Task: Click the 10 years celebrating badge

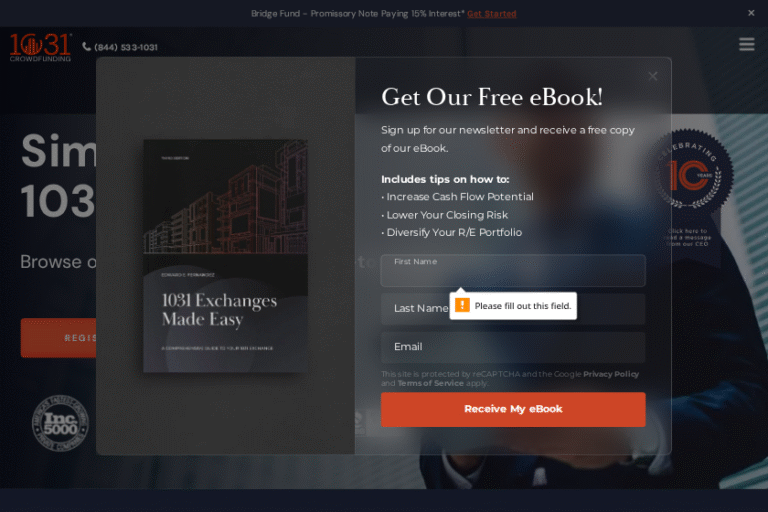Action: coord(690,171)
